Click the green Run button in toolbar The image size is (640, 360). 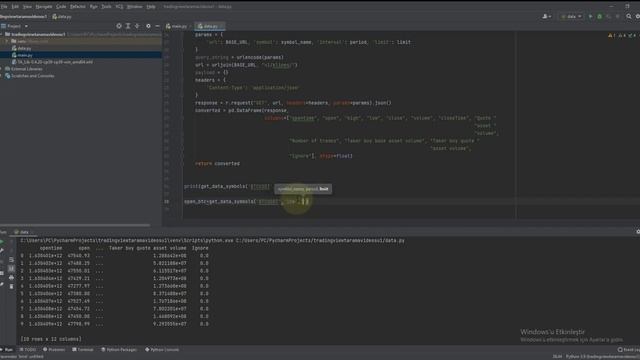tap(590, 17)
